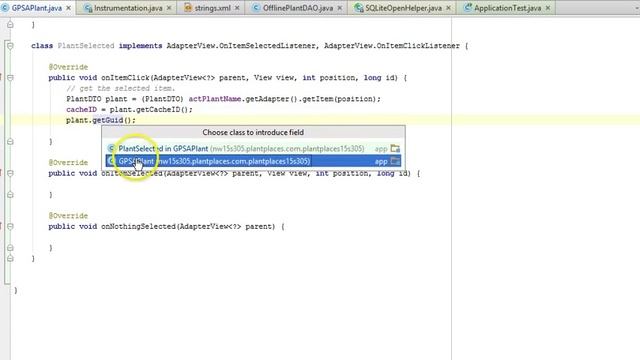Collapse the PlantSelected class fold marker
Image resolution: width=640 pixels, height=360 pixels.
(x=10, y=46)
